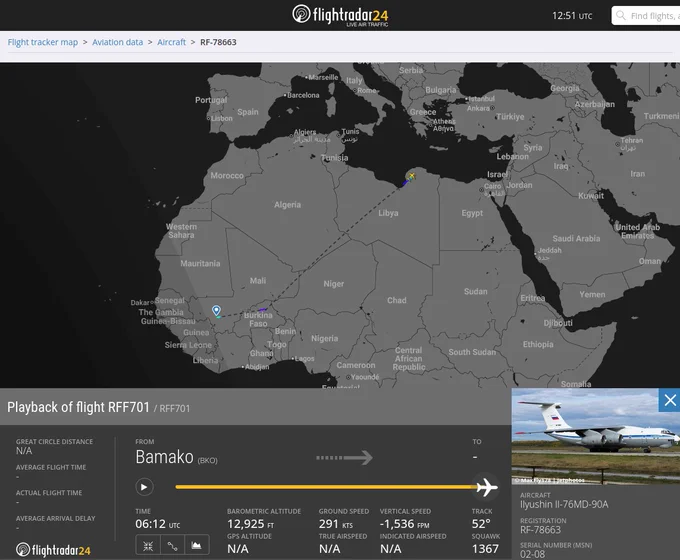Click the aircraft marker over Libya coast
This screenshot has height=560, width=680.
click(x=411, y=176)
